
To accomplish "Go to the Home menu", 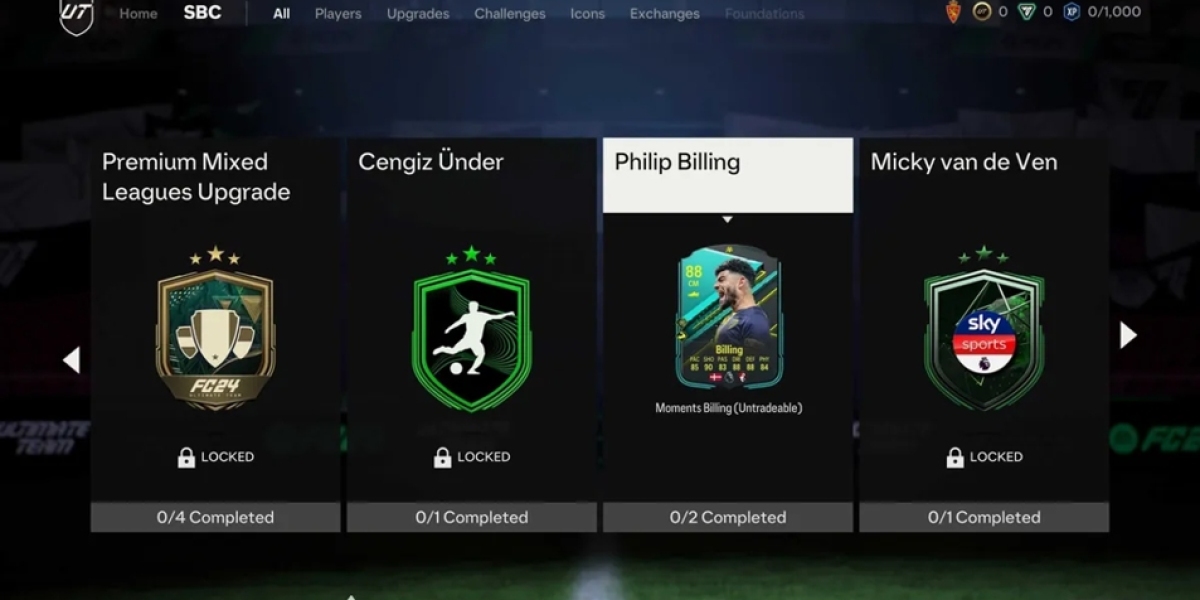I will [x=138, y=14].
